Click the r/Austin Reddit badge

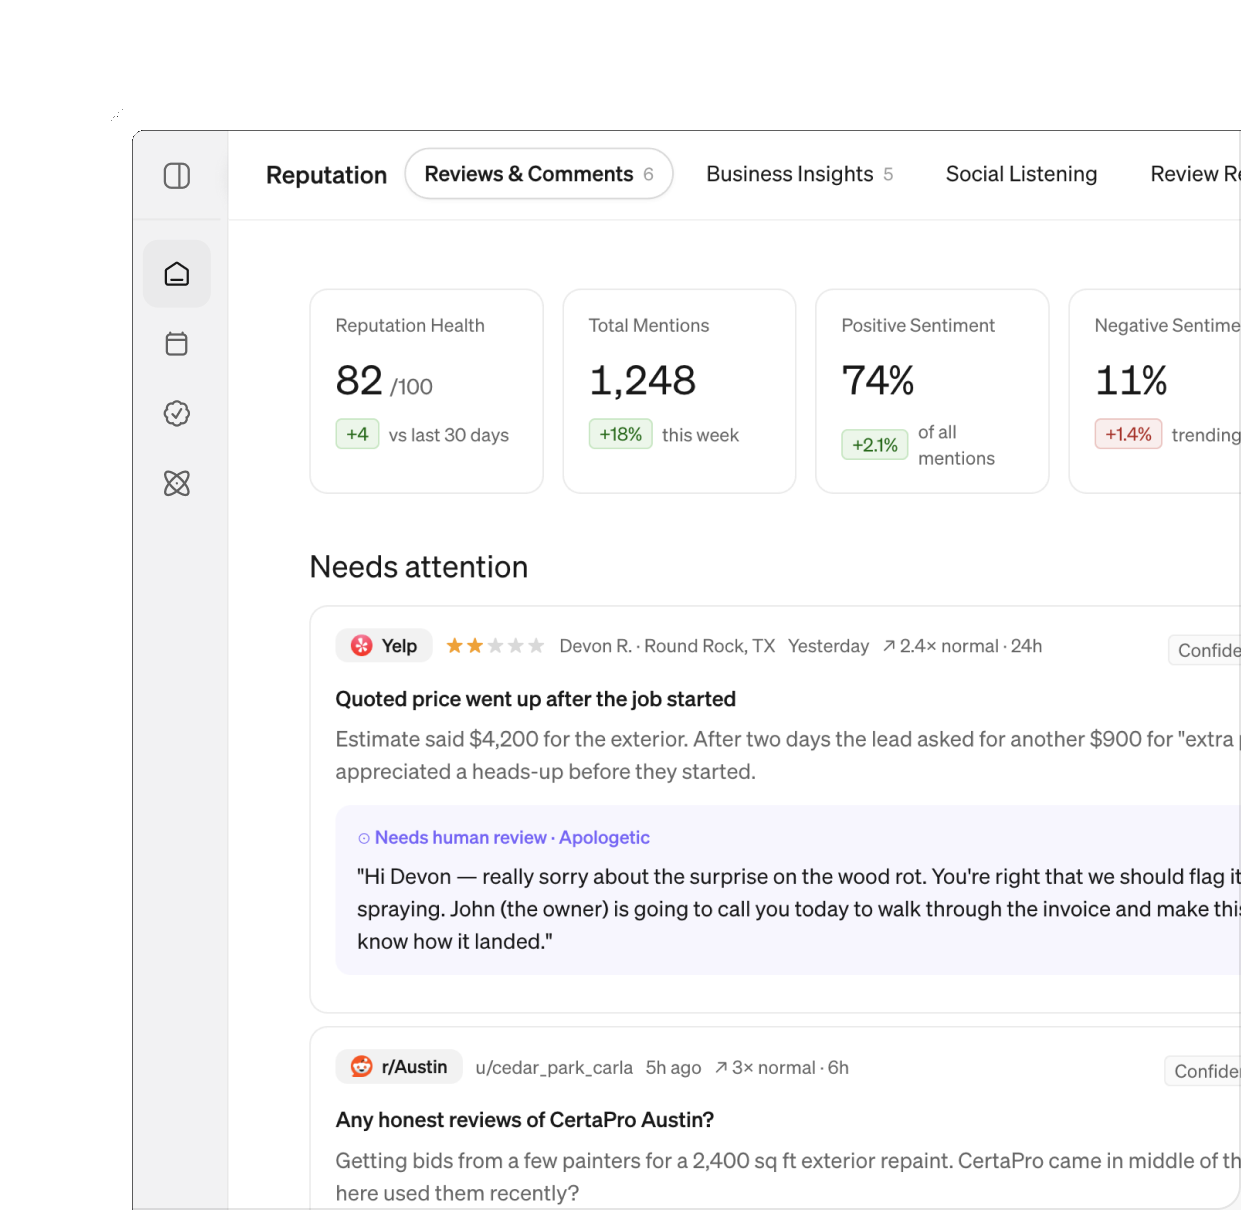pos(399,1067)
